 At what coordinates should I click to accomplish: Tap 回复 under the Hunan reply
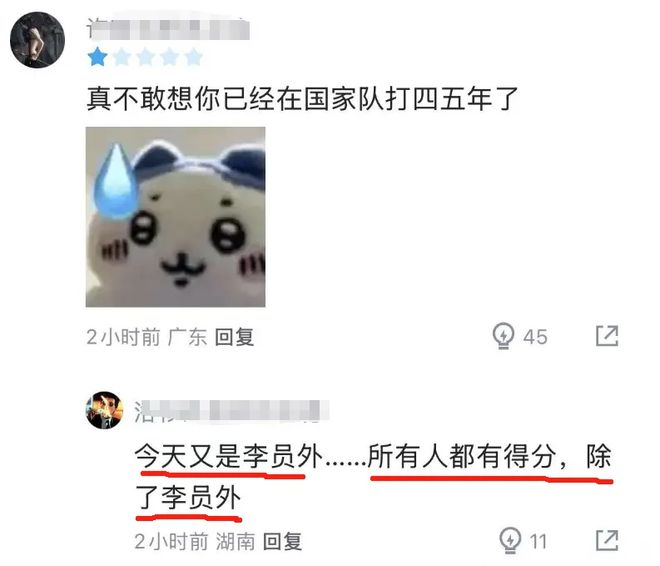(x=282, y=541)
